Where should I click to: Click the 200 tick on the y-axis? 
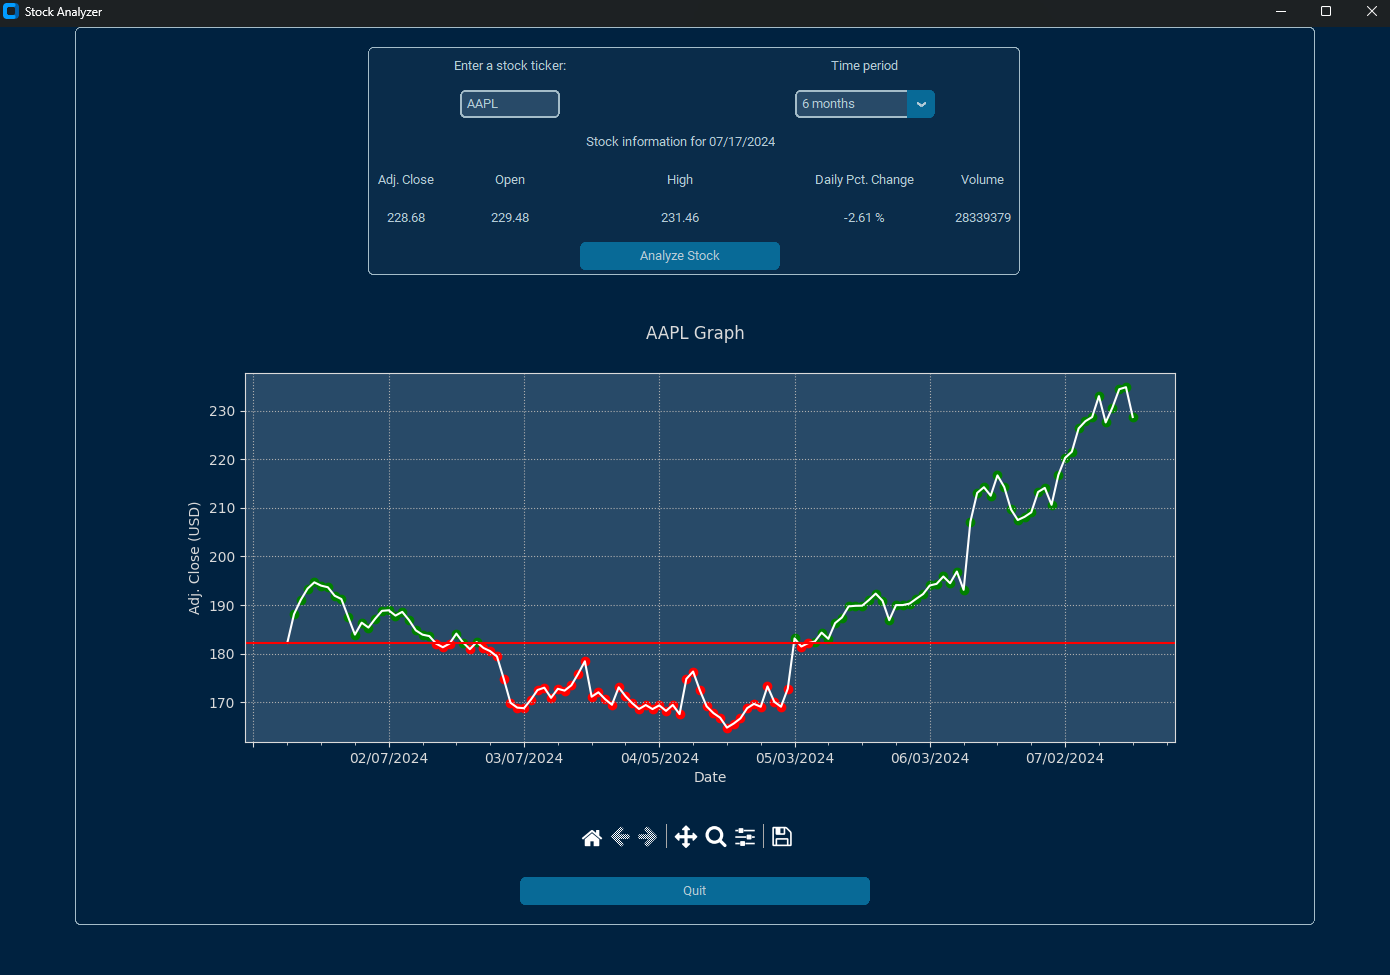click(x=222, y=557)
